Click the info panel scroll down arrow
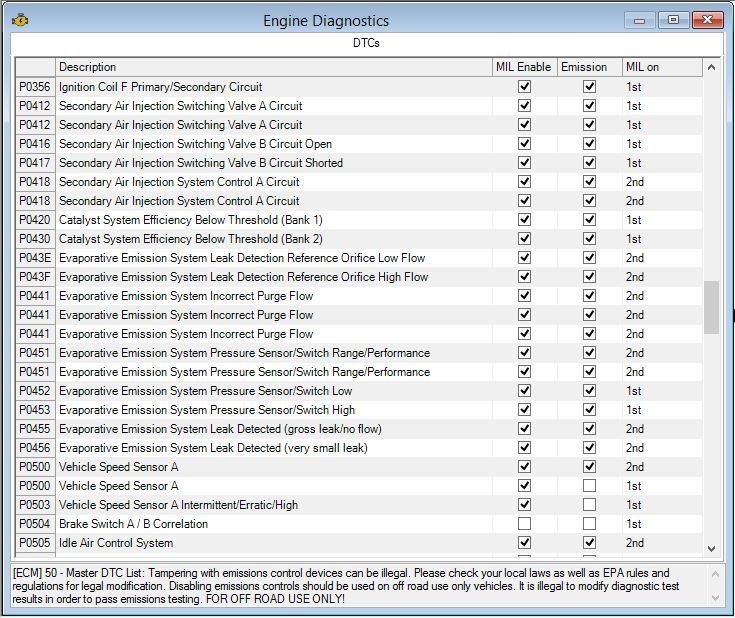735x618 pixels. click(x=715, y=597)
